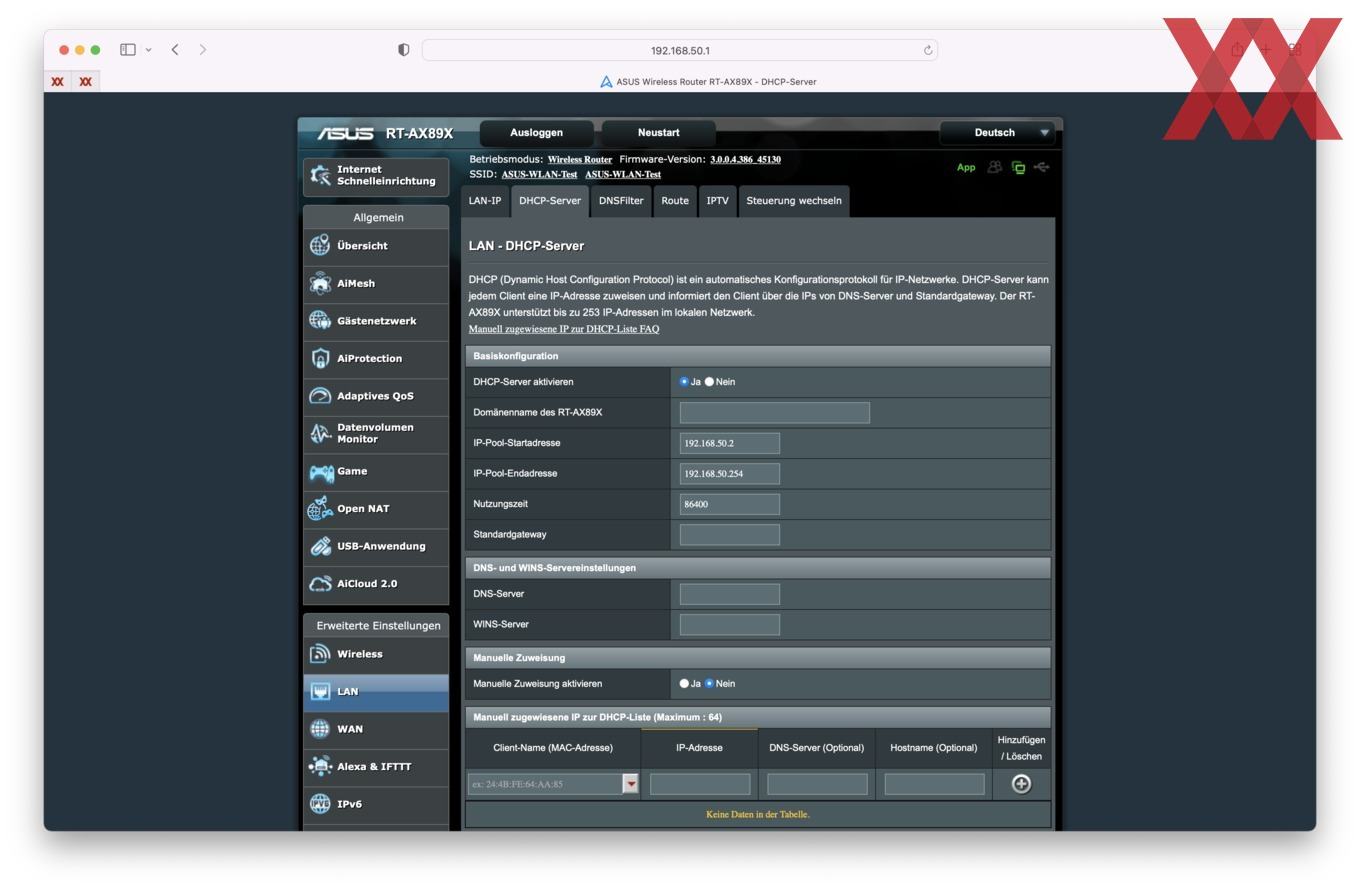1360x889 pixels.
Task: Click the guest network users status icon
Action: point(994,167)
